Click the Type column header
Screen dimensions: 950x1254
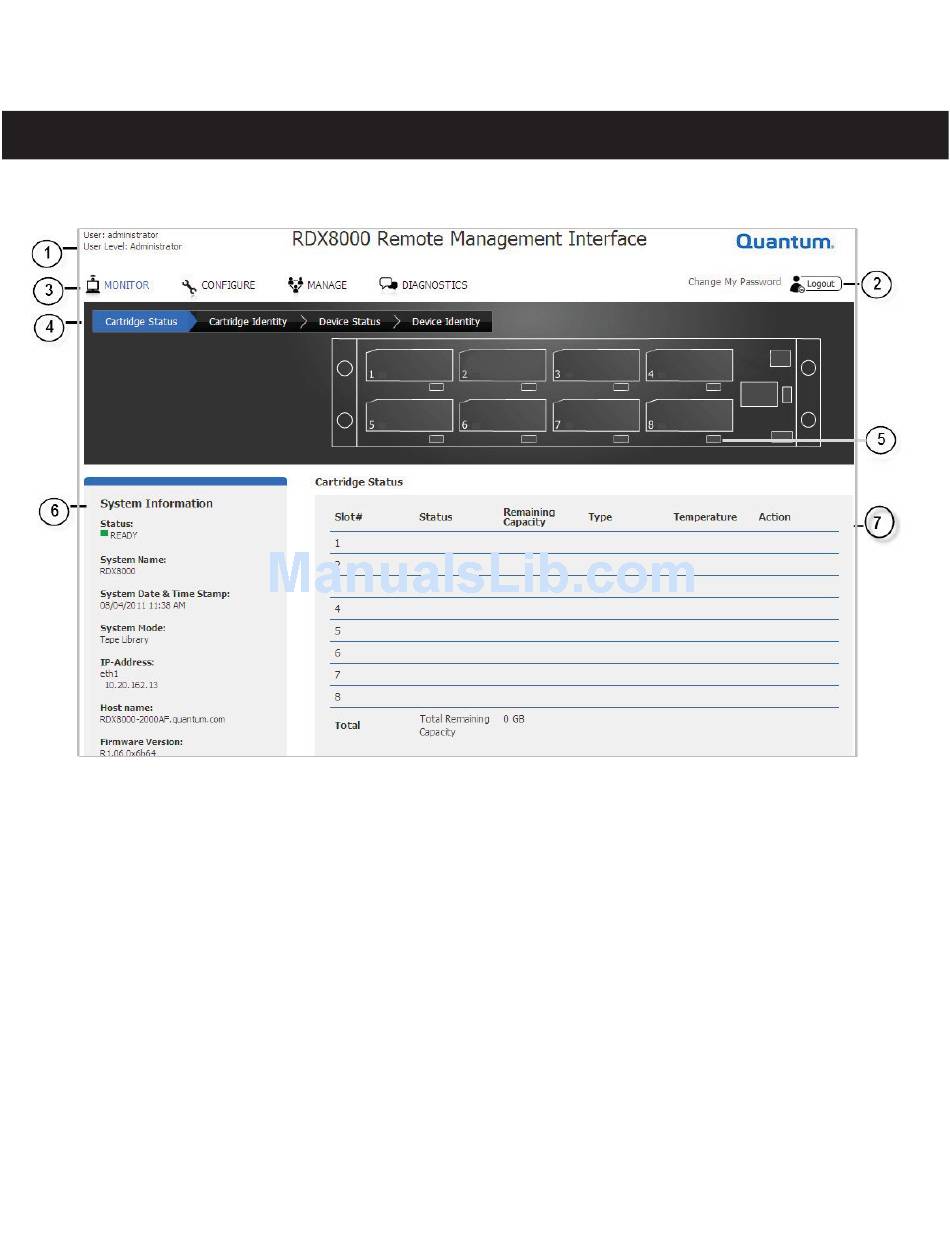click(x=600, y=517)
